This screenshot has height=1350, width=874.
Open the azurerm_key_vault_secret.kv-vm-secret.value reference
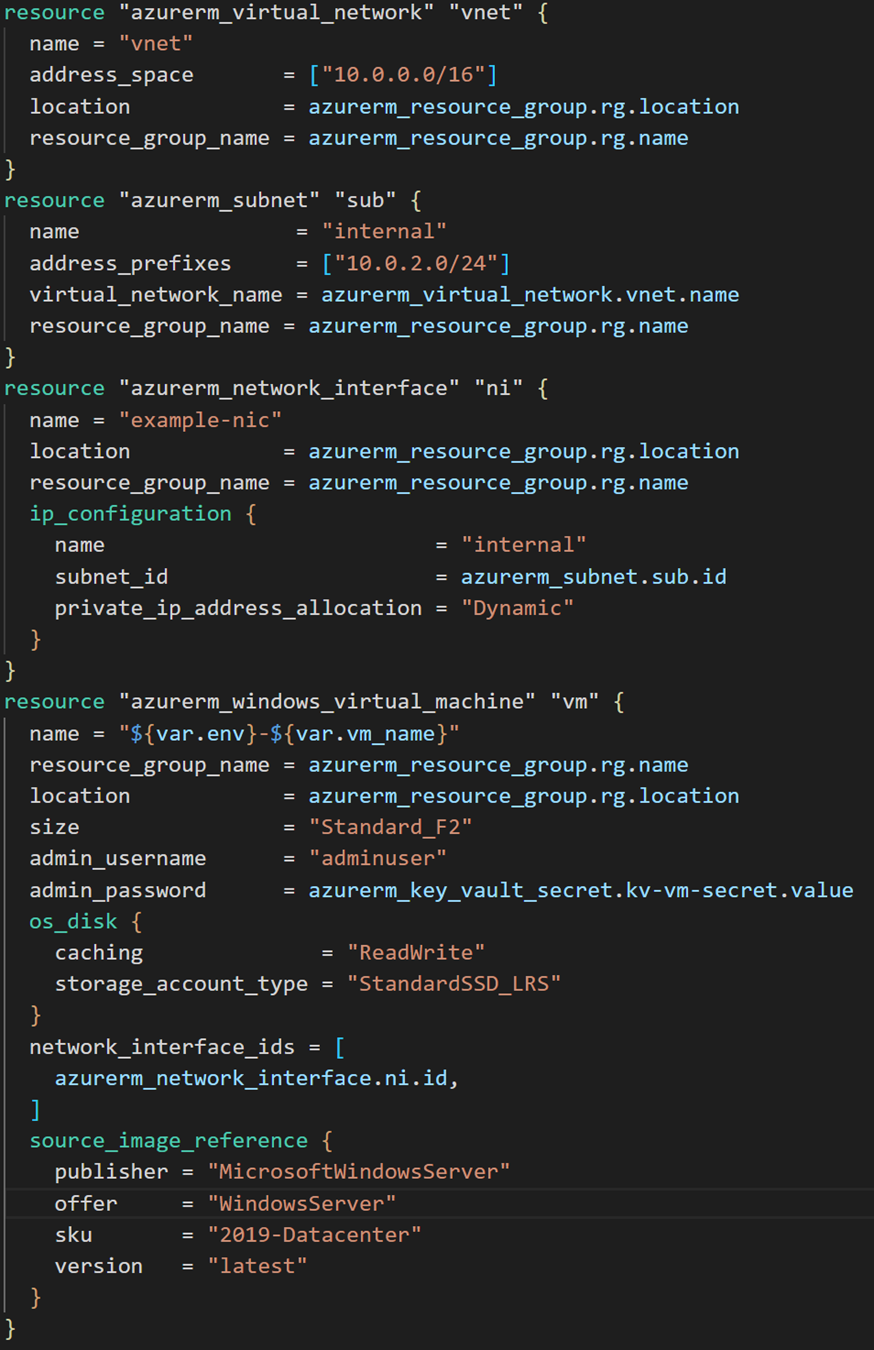[580, 890]
